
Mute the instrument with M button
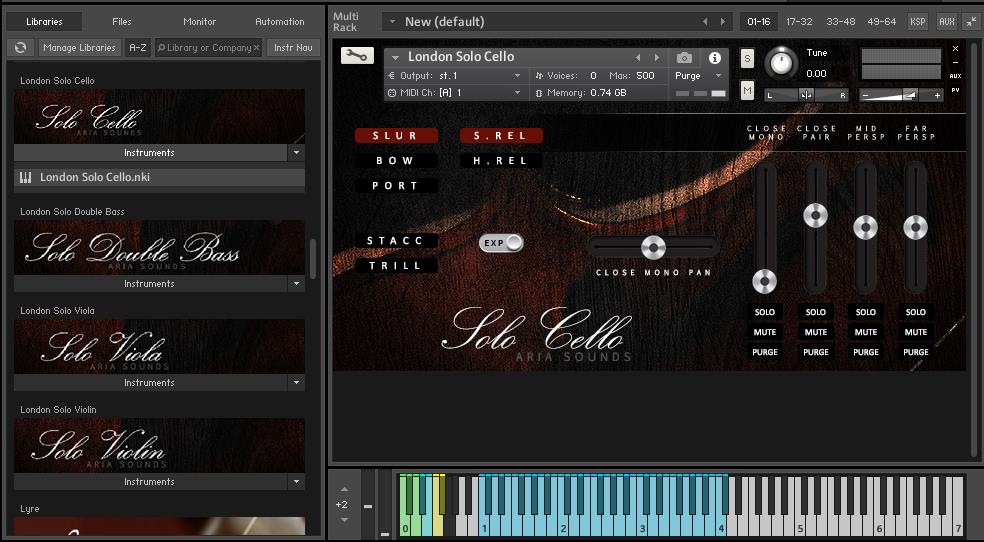(747, 91)
